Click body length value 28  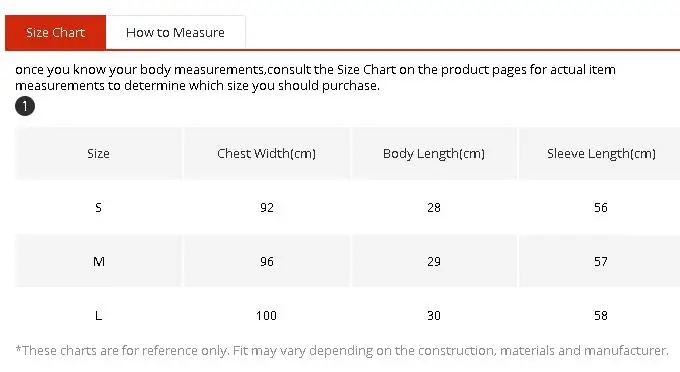434,208
